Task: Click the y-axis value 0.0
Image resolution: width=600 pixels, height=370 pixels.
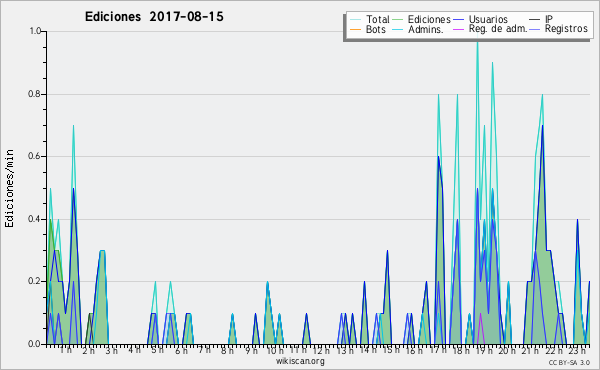Action: [x=35, y=344]
